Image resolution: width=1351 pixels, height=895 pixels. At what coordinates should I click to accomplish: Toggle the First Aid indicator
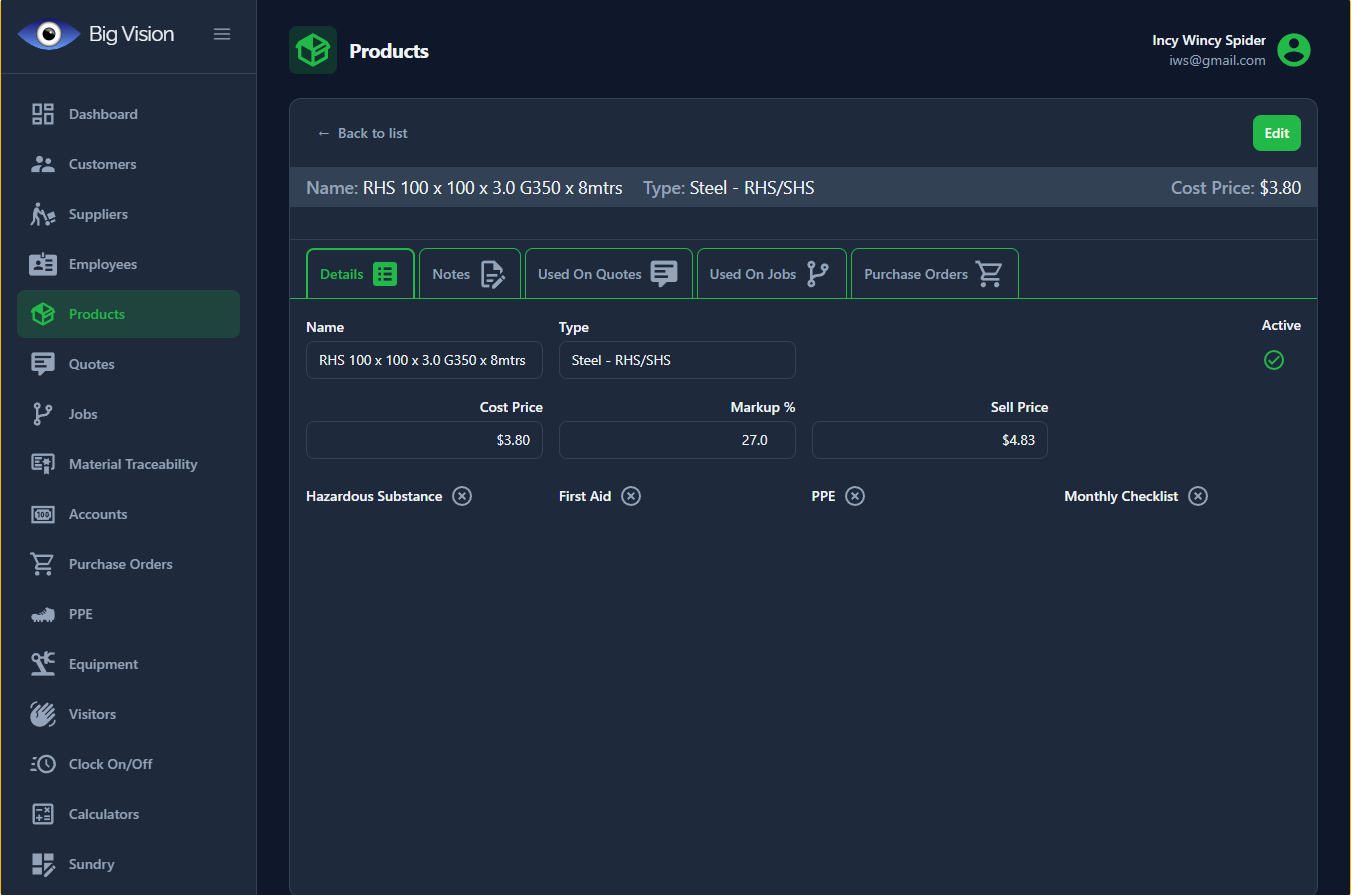coord(631,496)
